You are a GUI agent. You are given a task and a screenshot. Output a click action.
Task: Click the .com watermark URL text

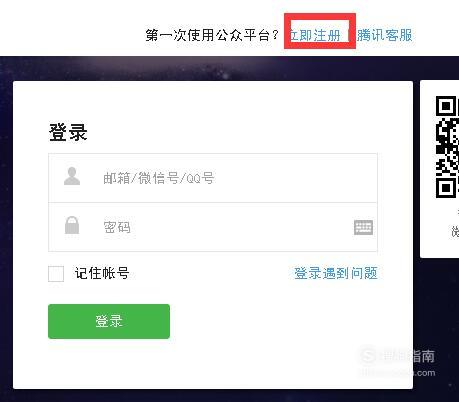[424, 373]
